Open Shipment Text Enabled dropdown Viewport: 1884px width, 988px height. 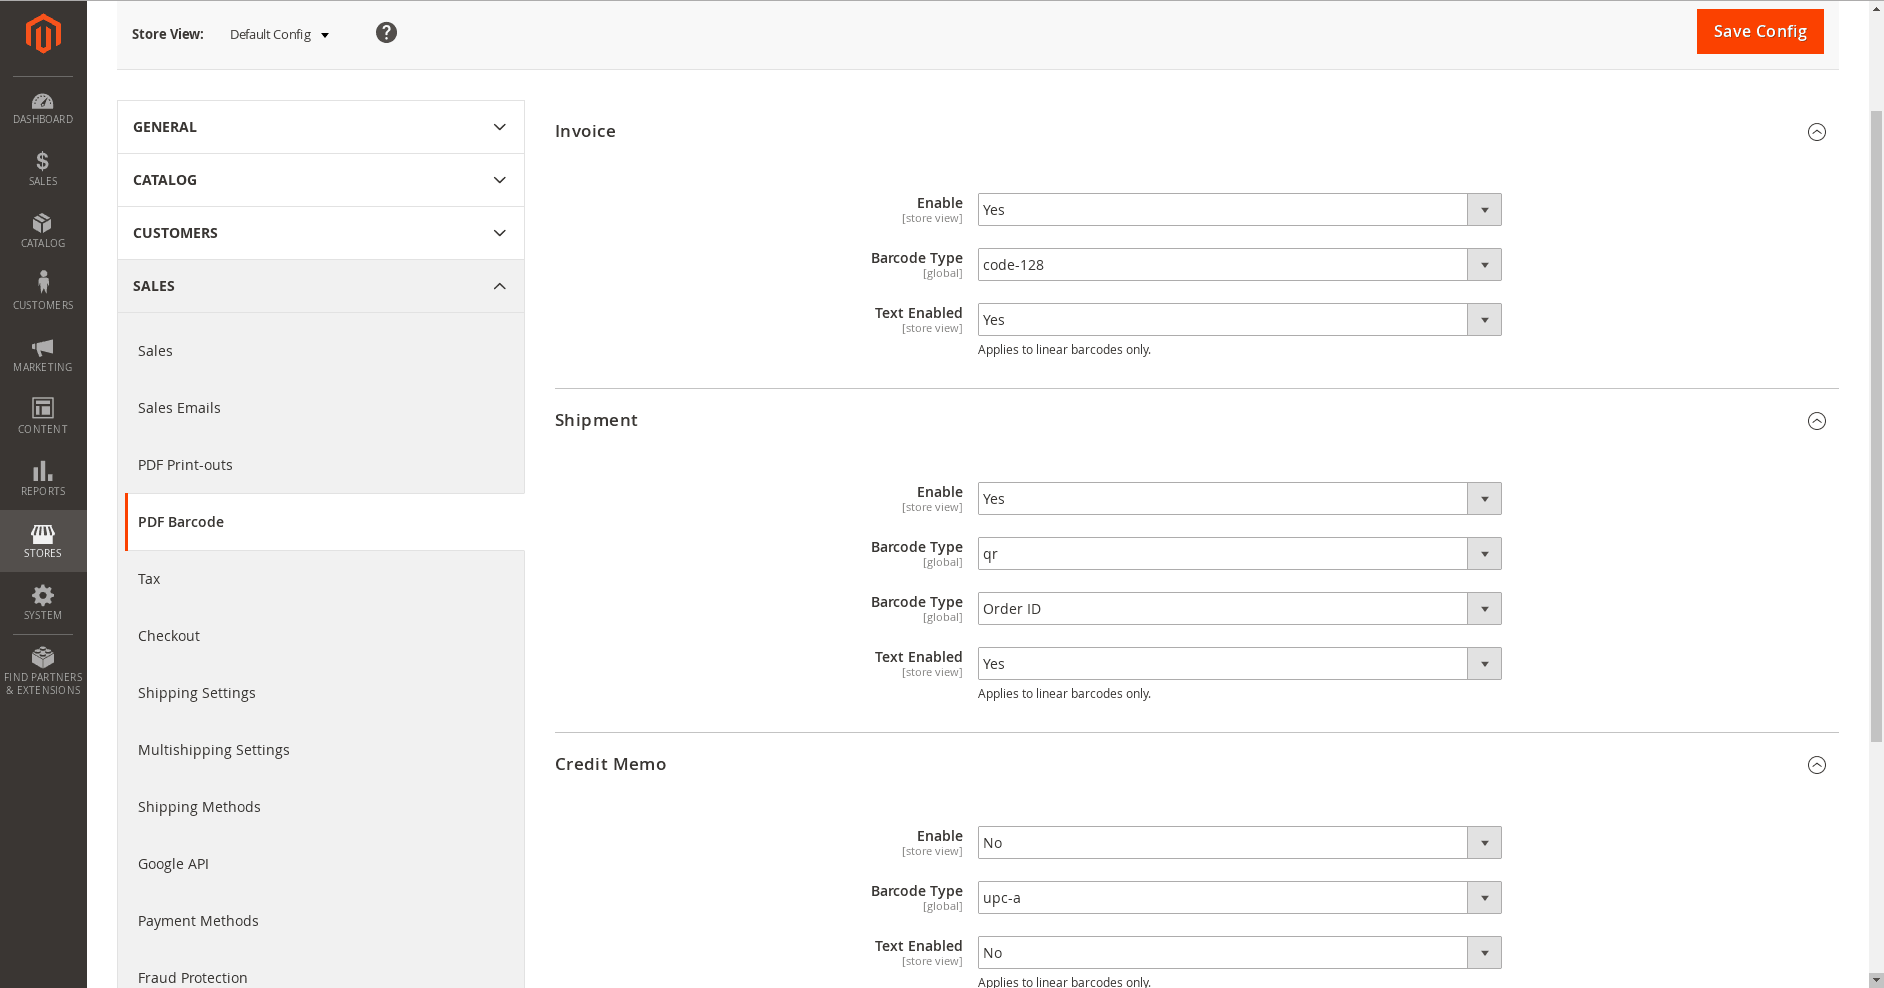pos(1240,664)
